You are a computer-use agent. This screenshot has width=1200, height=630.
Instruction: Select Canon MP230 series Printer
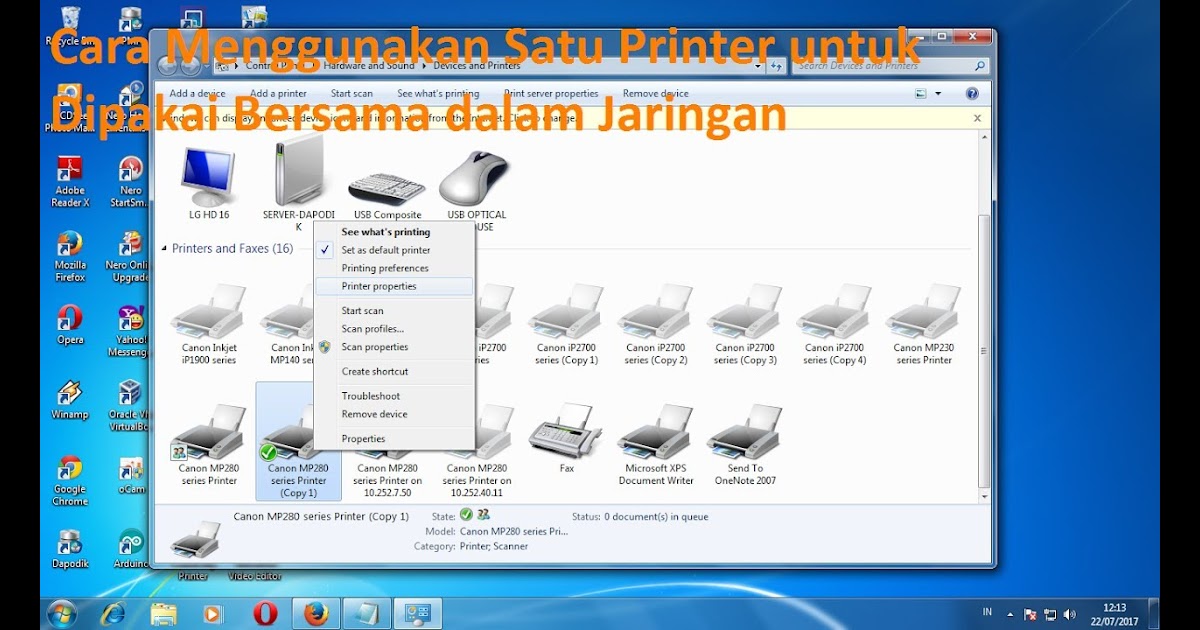(x=924, y=325)
